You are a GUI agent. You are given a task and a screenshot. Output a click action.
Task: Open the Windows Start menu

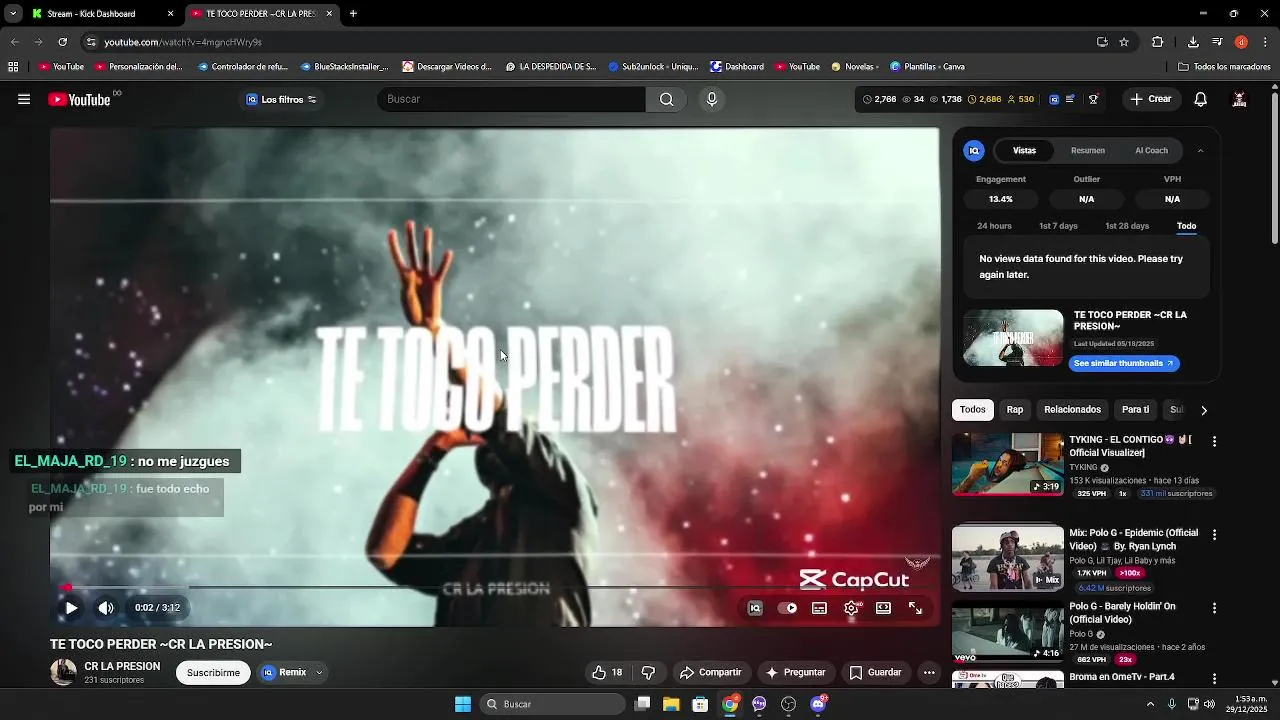coord(463,704)
